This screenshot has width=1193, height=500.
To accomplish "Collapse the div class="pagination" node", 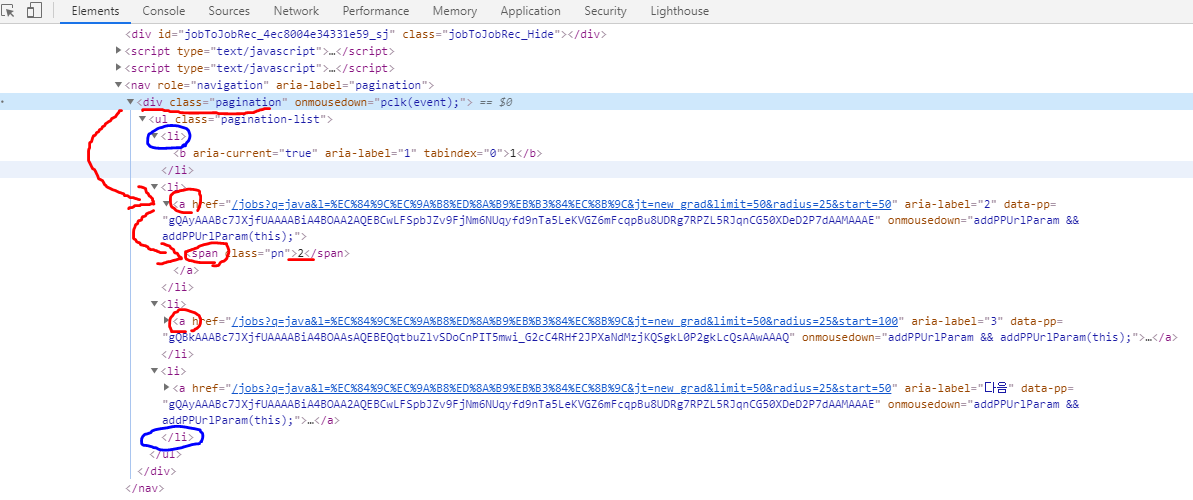I will pos(131,102).
